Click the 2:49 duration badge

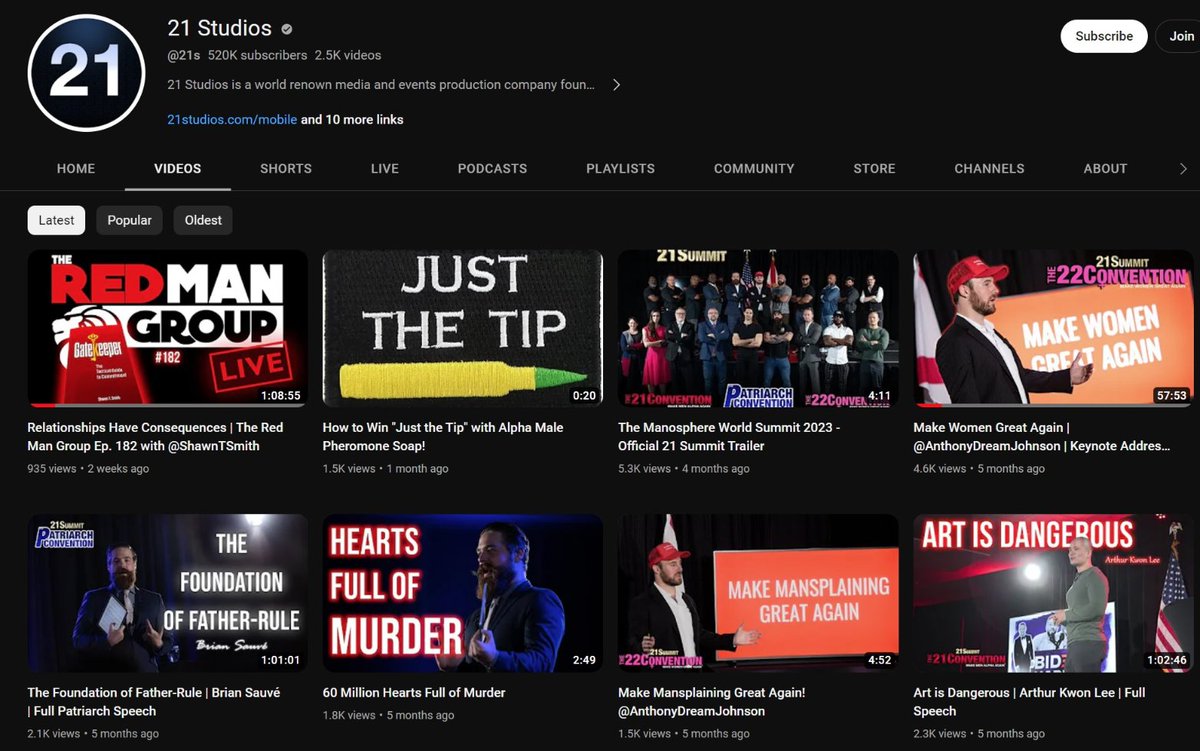pyautogui.click(x=584, y=660)
